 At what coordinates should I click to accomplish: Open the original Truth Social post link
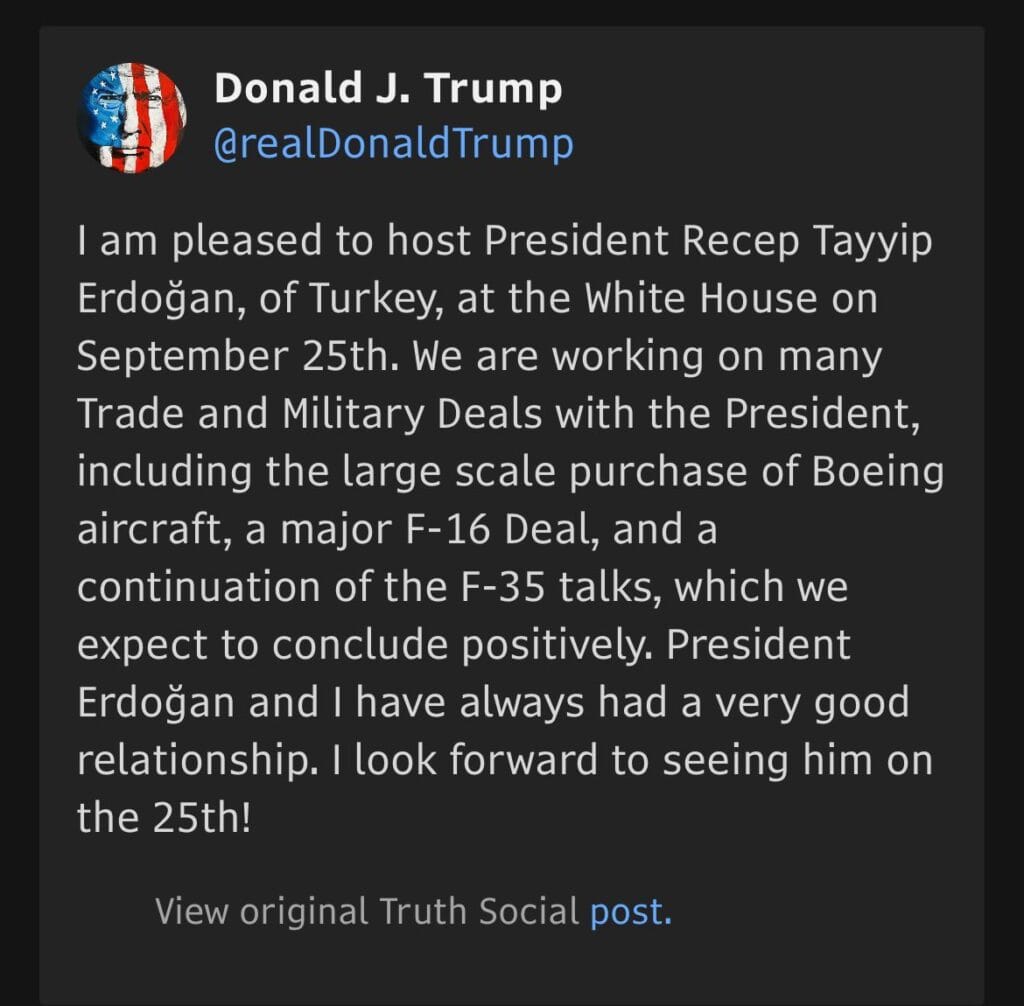coord(630,911)
